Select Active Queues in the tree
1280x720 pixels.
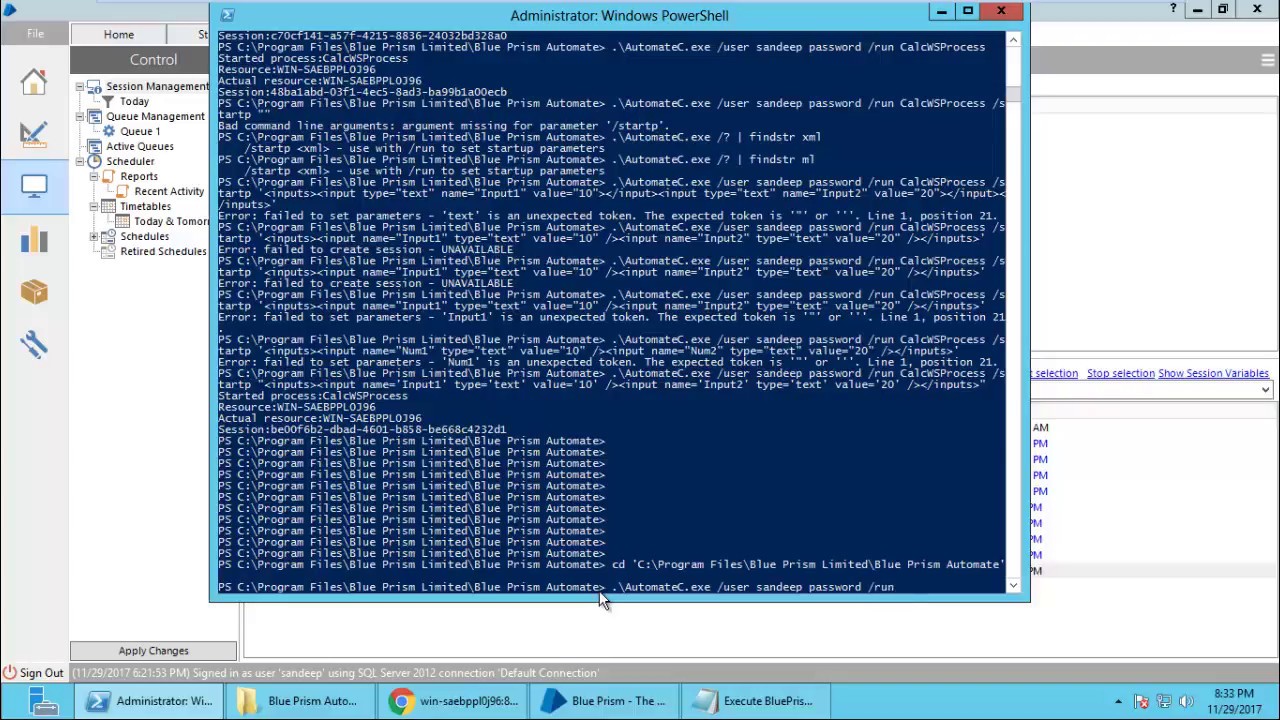140,146
